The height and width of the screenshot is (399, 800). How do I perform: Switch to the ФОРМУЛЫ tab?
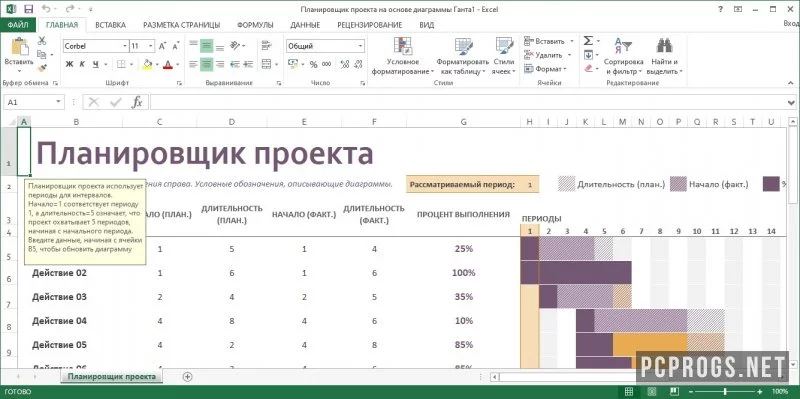(255, 24)
